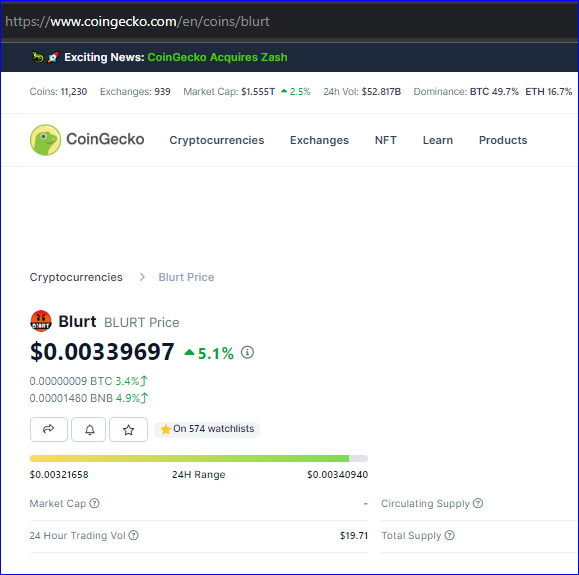Click the share arrow button
Image resolution: width=579 pixels, height=575 pixels.
[49, 429]
